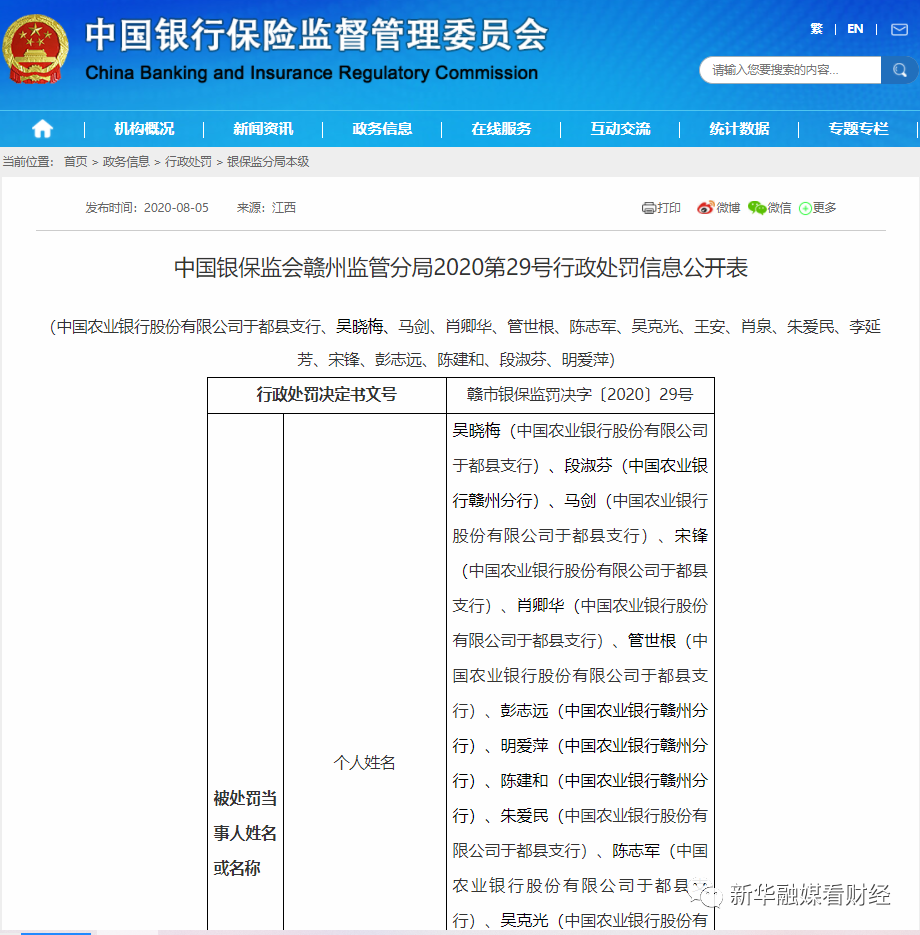Click the 微信 share label
The width and height of the screenshot is (920, 935).
tap(779, 208)
